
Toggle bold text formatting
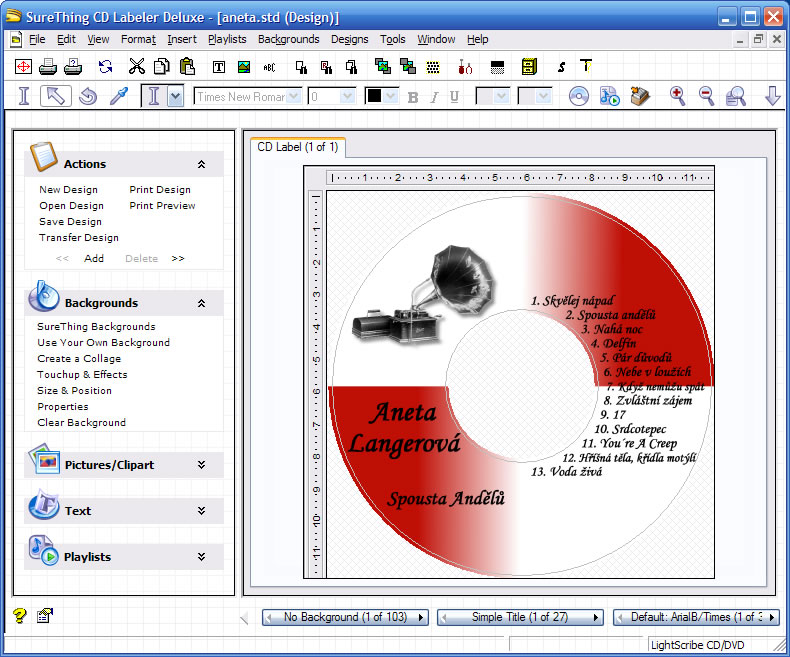(412, 97)
